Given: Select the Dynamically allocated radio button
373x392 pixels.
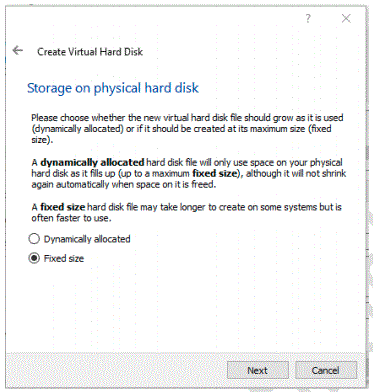Looking at the screenshot, I should click(34, 239).
